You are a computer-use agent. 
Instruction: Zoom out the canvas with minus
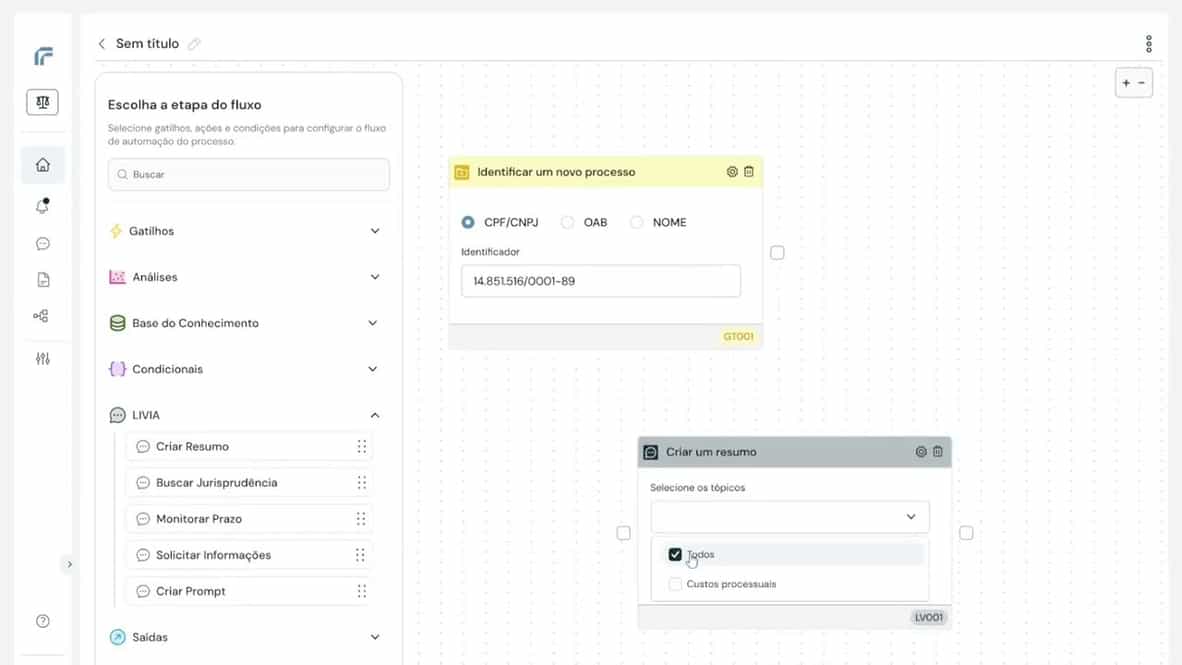click(x=1141, y=83)
